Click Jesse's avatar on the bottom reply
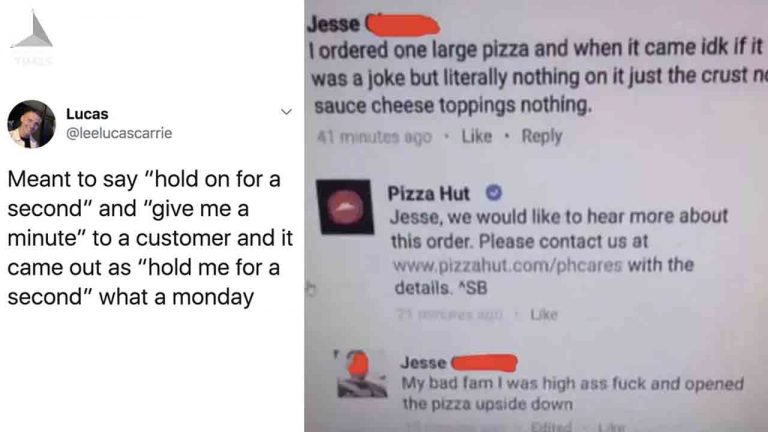768x432 pixels. point(361,373)
